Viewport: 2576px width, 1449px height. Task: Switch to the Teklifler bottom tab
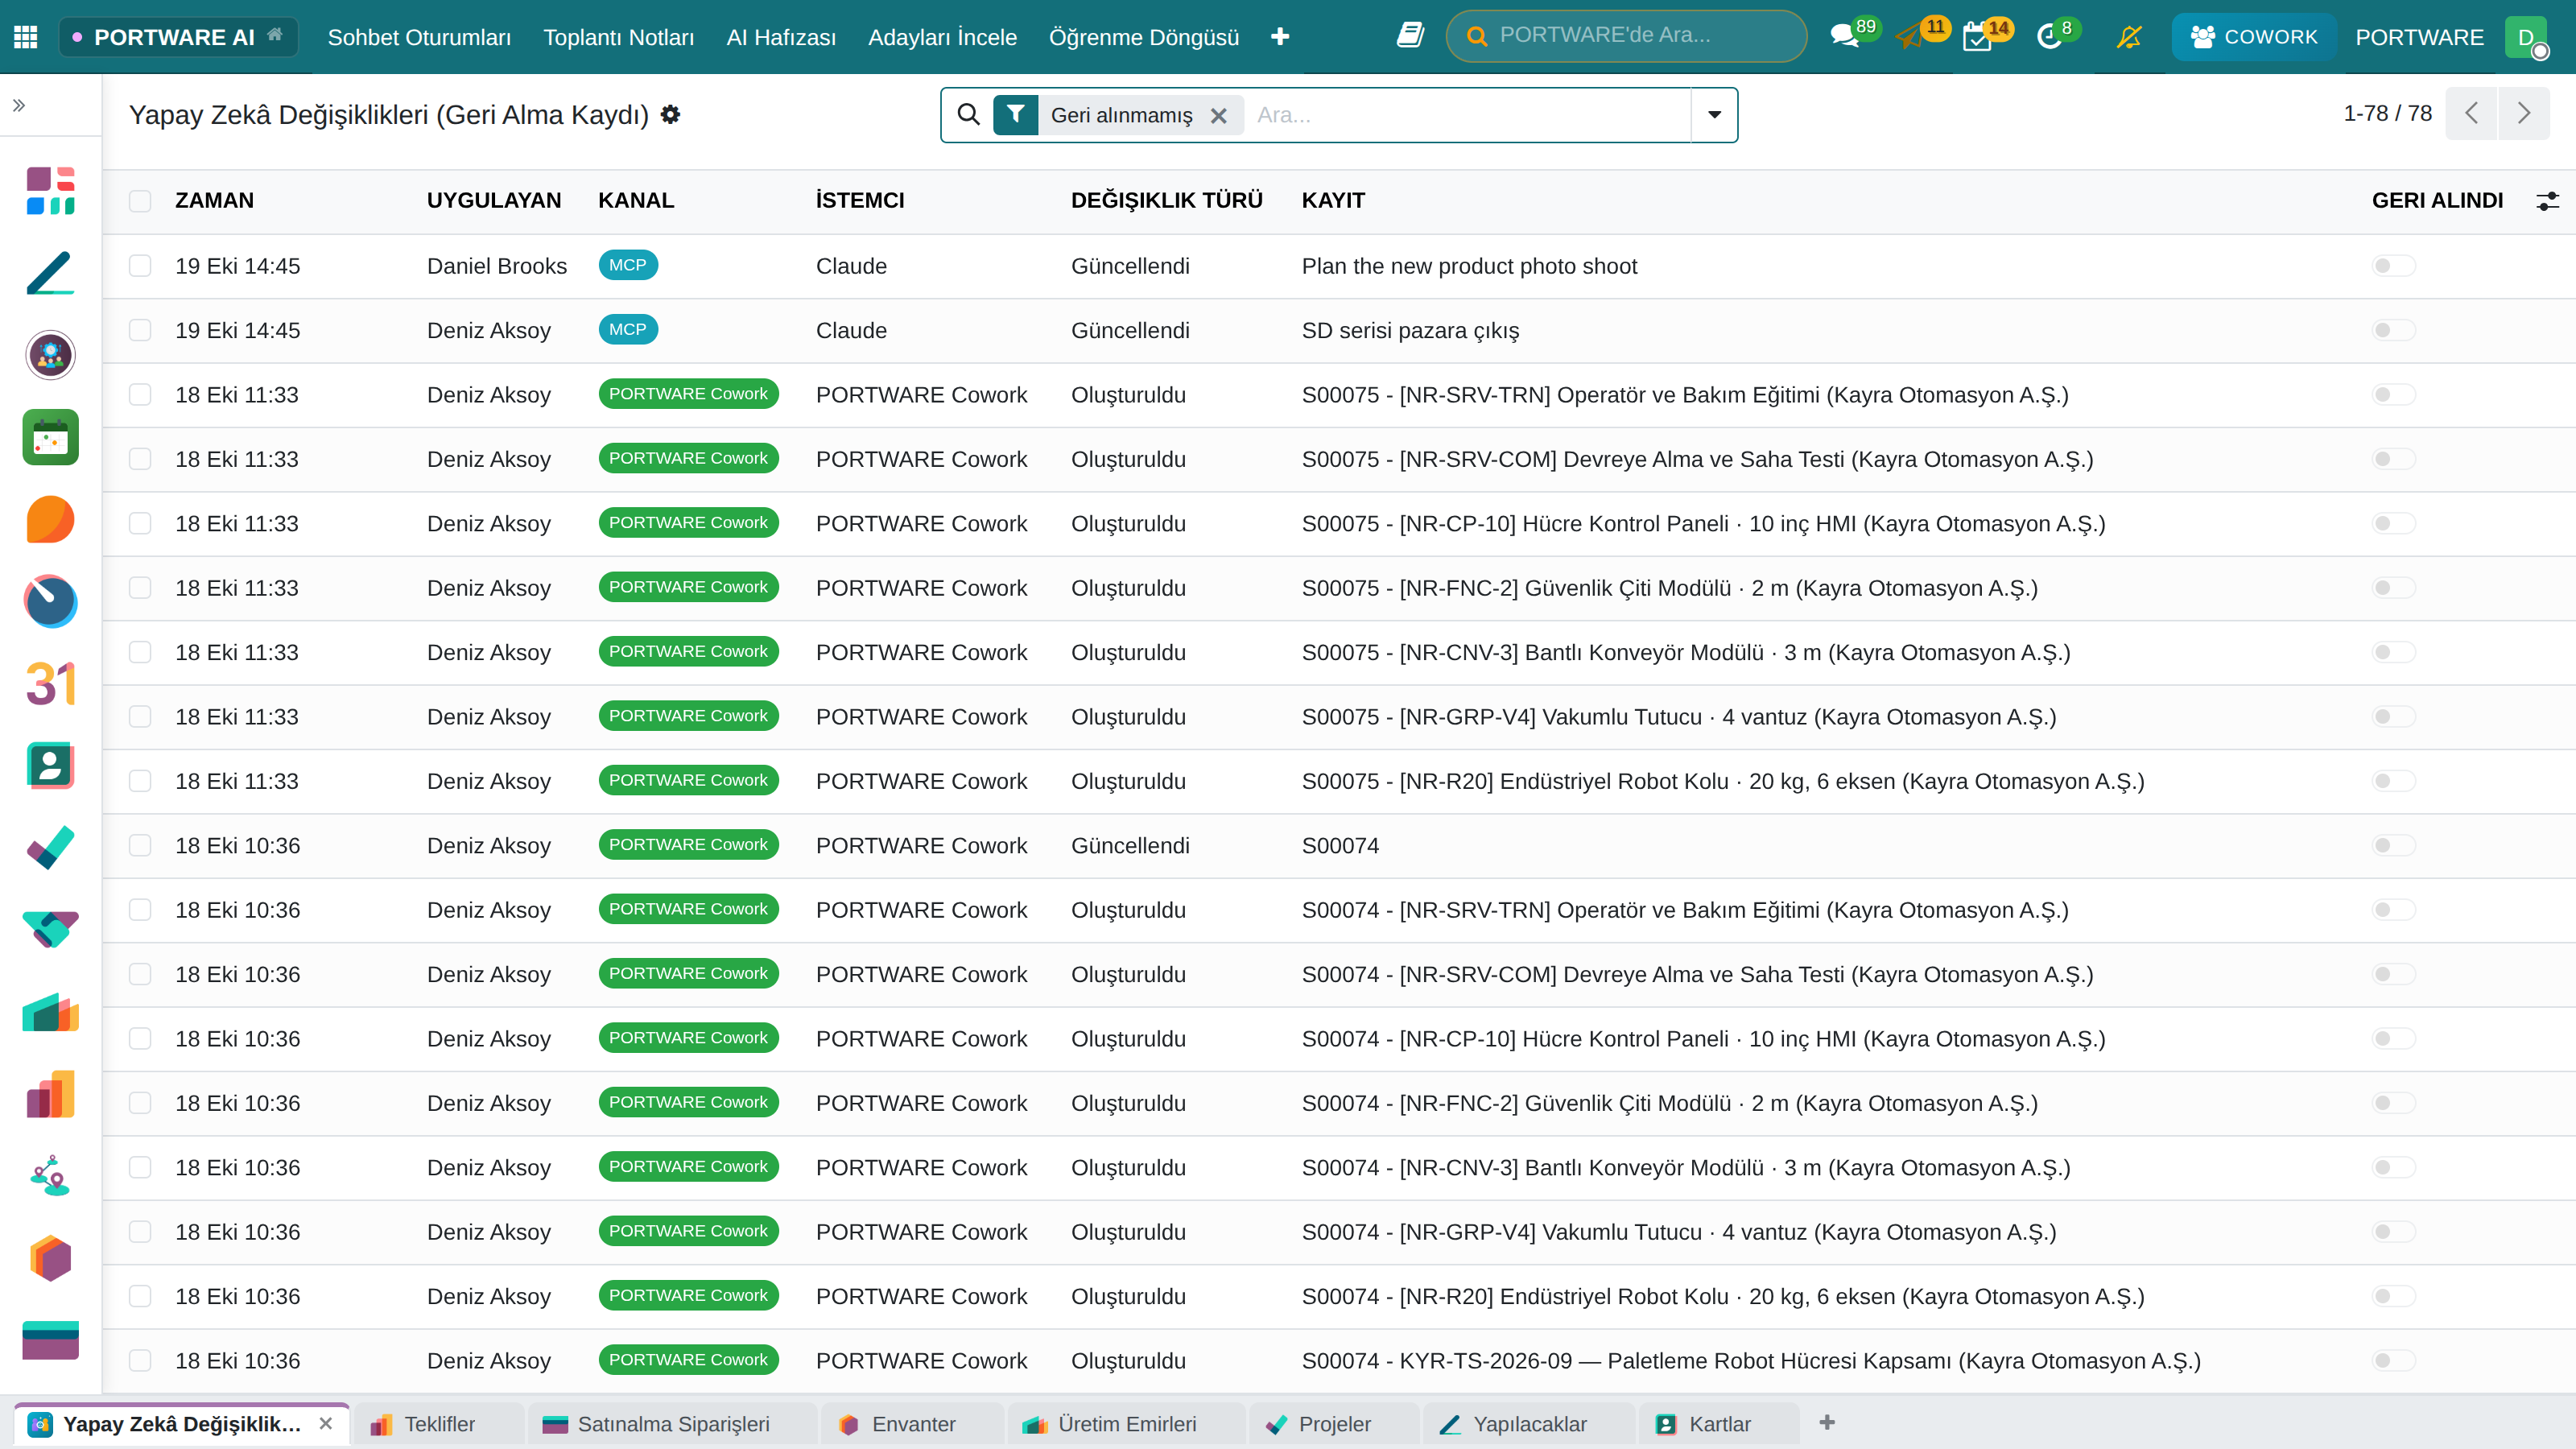coord(439,1424)
